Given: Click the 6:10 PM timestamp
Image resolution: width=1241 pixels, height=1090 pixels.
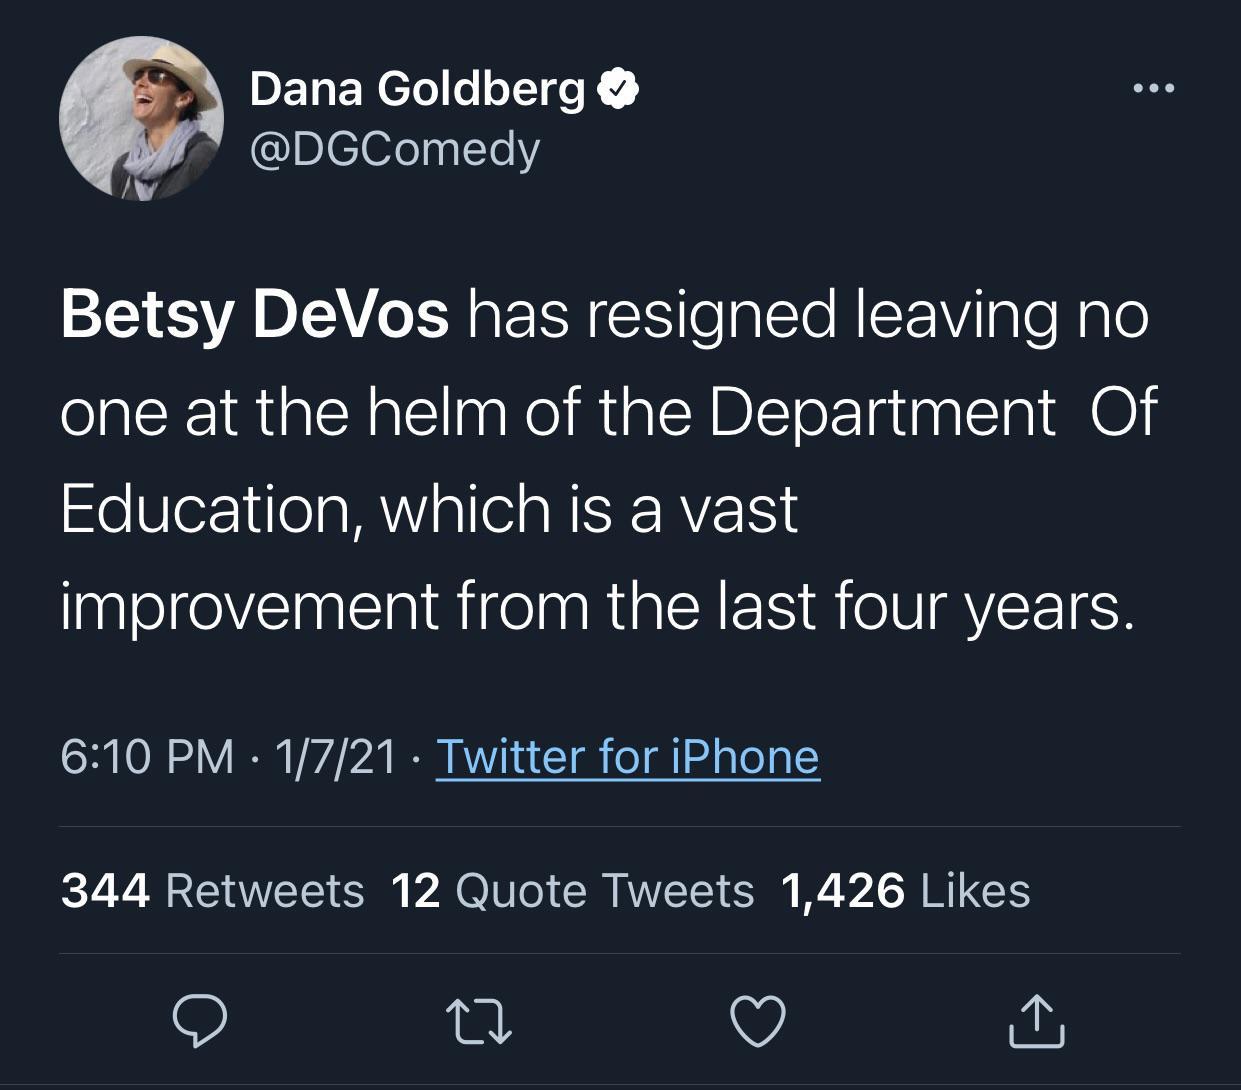Looking at the screenshot, I should click(147, 756).
